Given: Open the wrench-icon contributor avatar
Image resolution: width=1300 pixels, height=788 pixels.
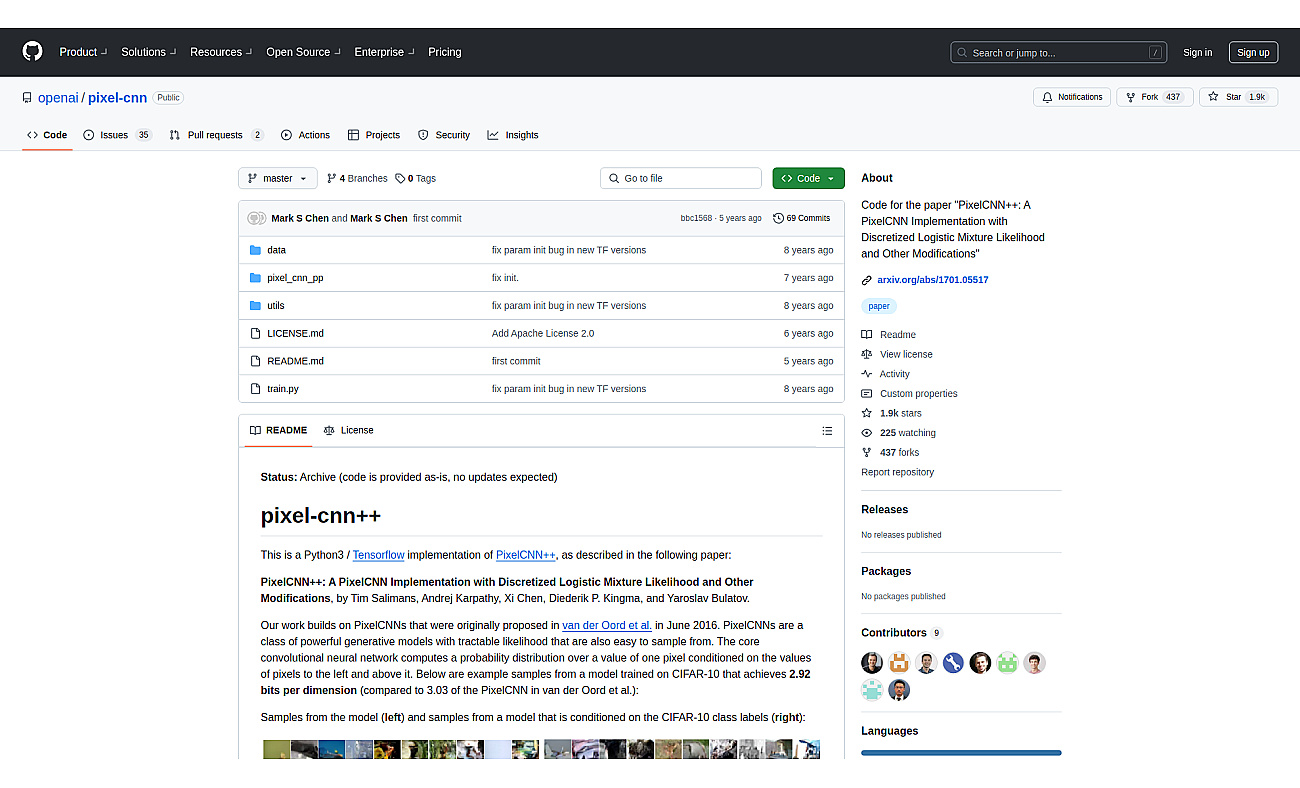Looking at the screenshot, I should point(953,663).
